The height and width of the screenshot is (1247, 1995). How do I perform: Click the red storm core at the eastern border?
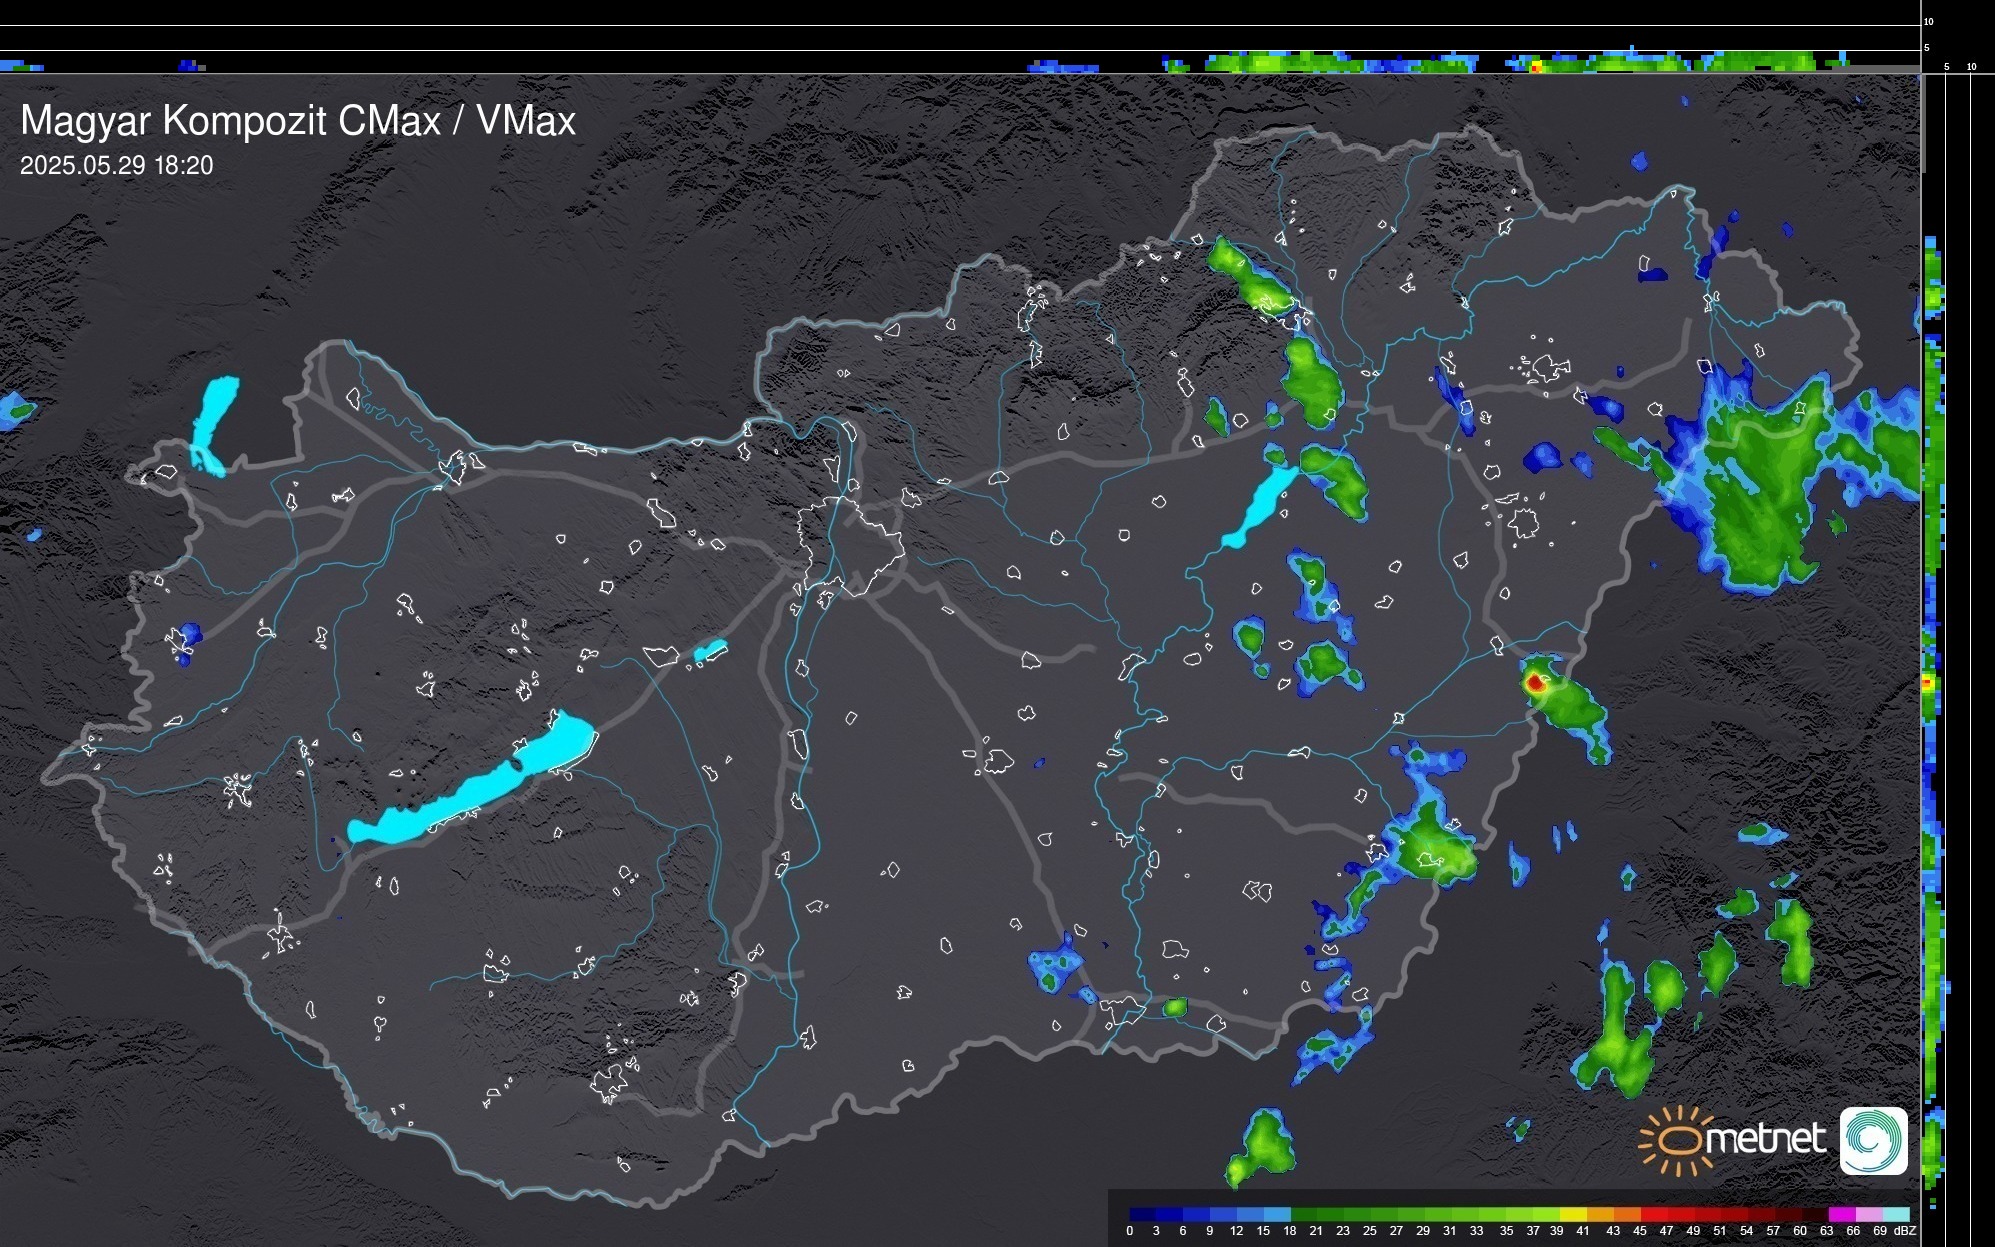[x=1535, y=685]
